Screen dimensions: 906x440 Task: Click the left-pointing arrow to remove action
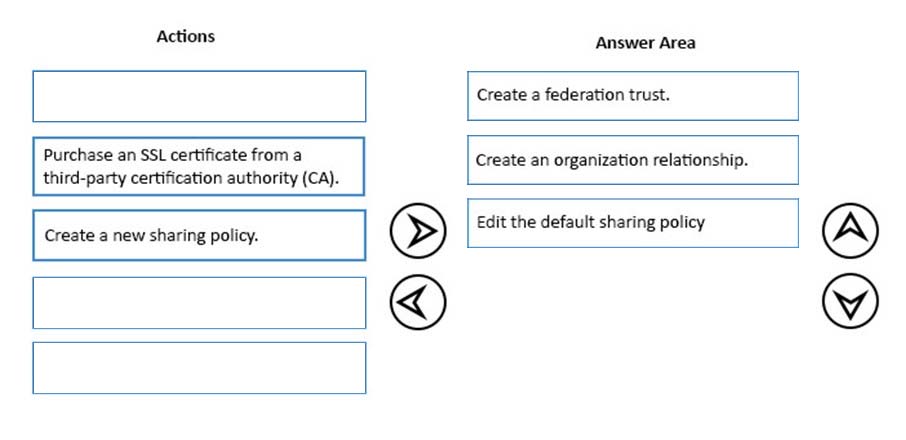point(418,301)
